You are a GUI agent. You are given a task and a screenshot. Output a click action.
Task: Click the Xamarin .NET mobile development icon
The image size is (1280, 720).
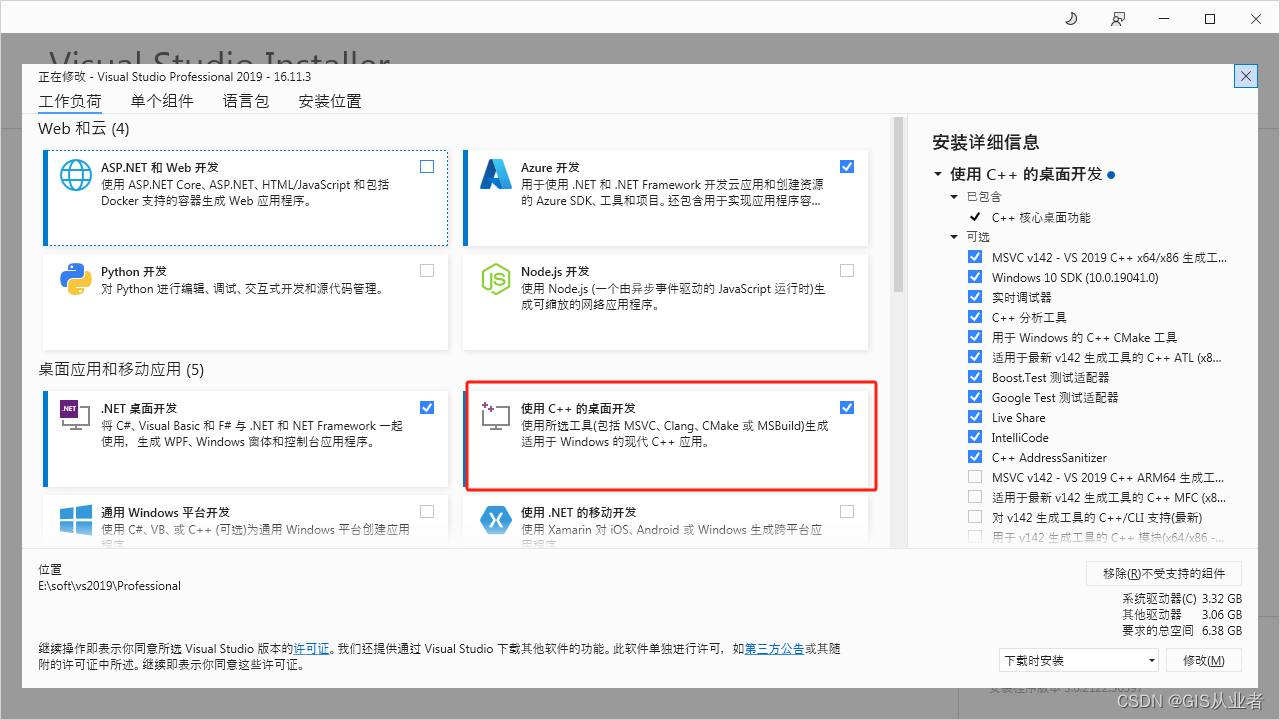tap(496, 520)
